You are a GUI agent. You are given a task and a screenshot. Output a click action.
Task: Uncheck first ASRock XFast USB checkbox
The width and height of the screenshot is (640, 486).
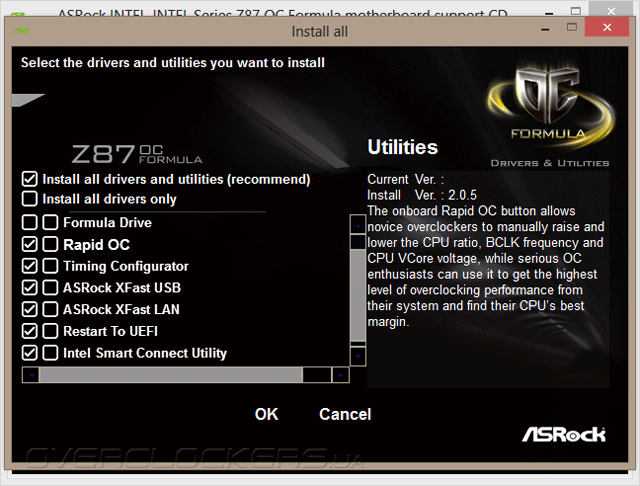[x=30, y=288]
